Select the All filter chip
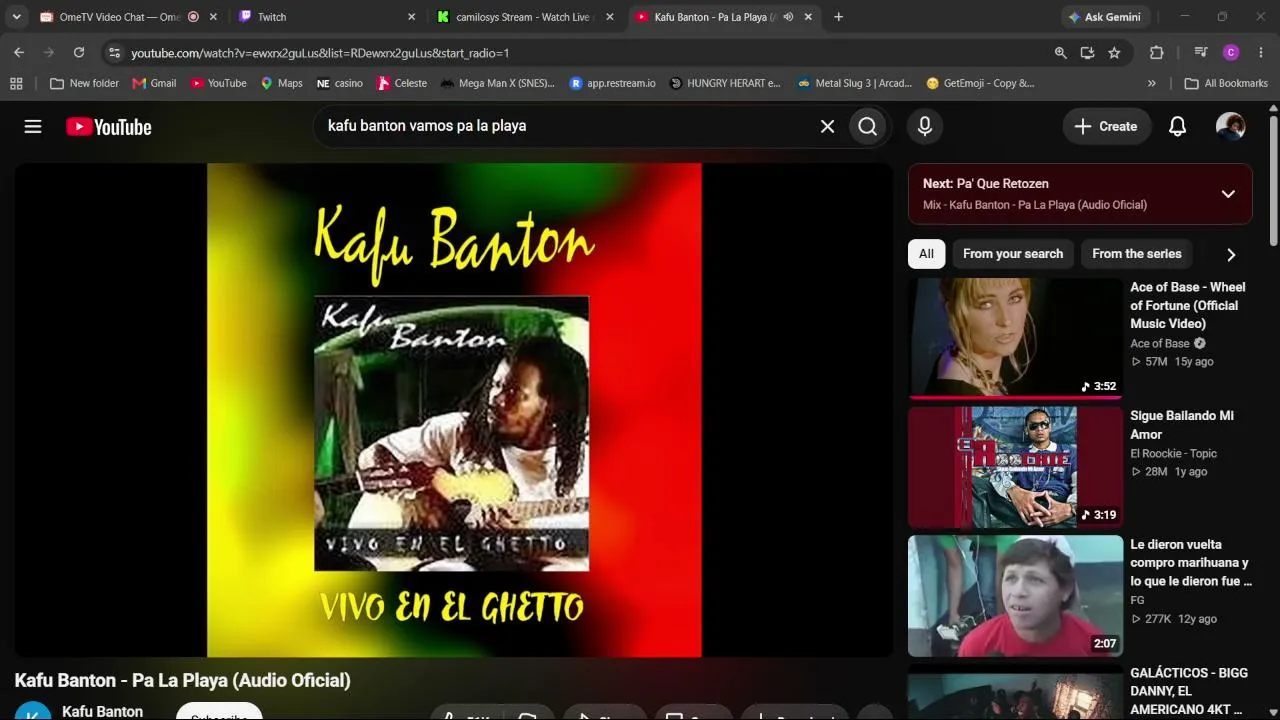 point(926,254)
